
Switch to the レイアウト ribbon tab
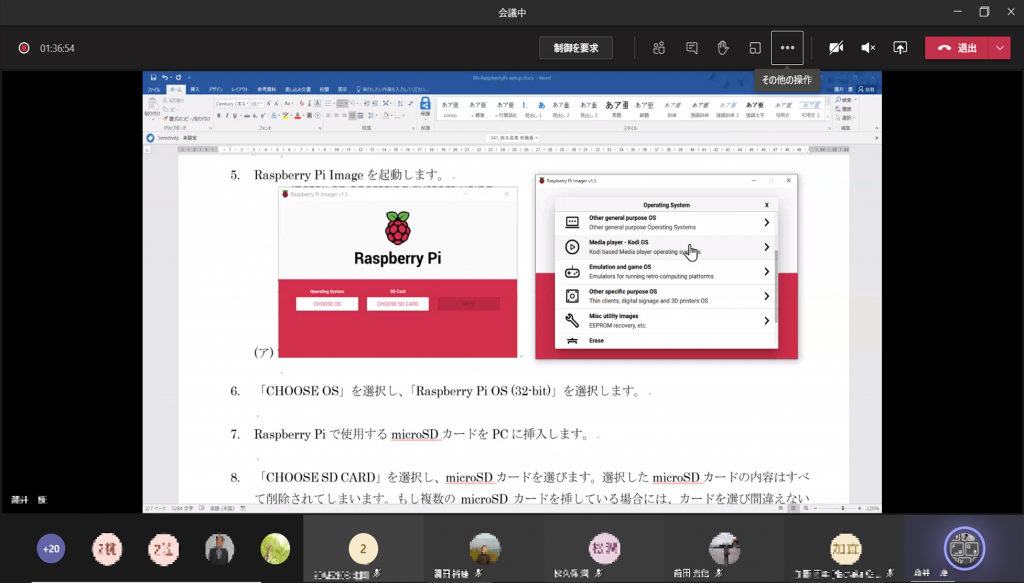pos(240,89)
